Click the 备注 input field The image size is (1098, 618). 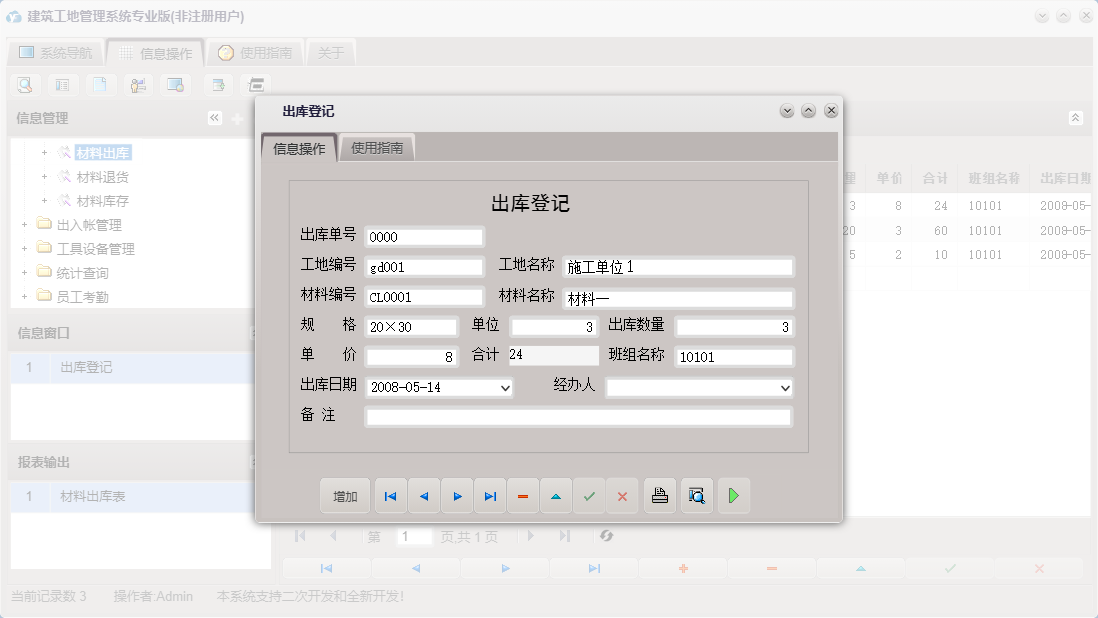click(x=579, y=417)
